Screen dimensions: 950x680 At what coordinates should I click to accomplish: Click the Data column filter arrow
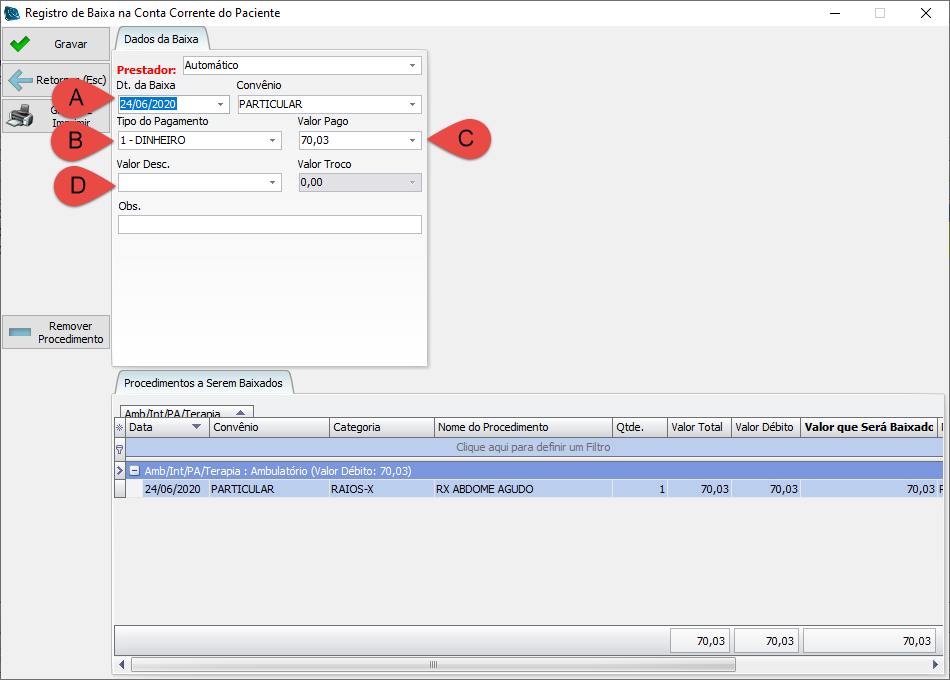point(195,427)
